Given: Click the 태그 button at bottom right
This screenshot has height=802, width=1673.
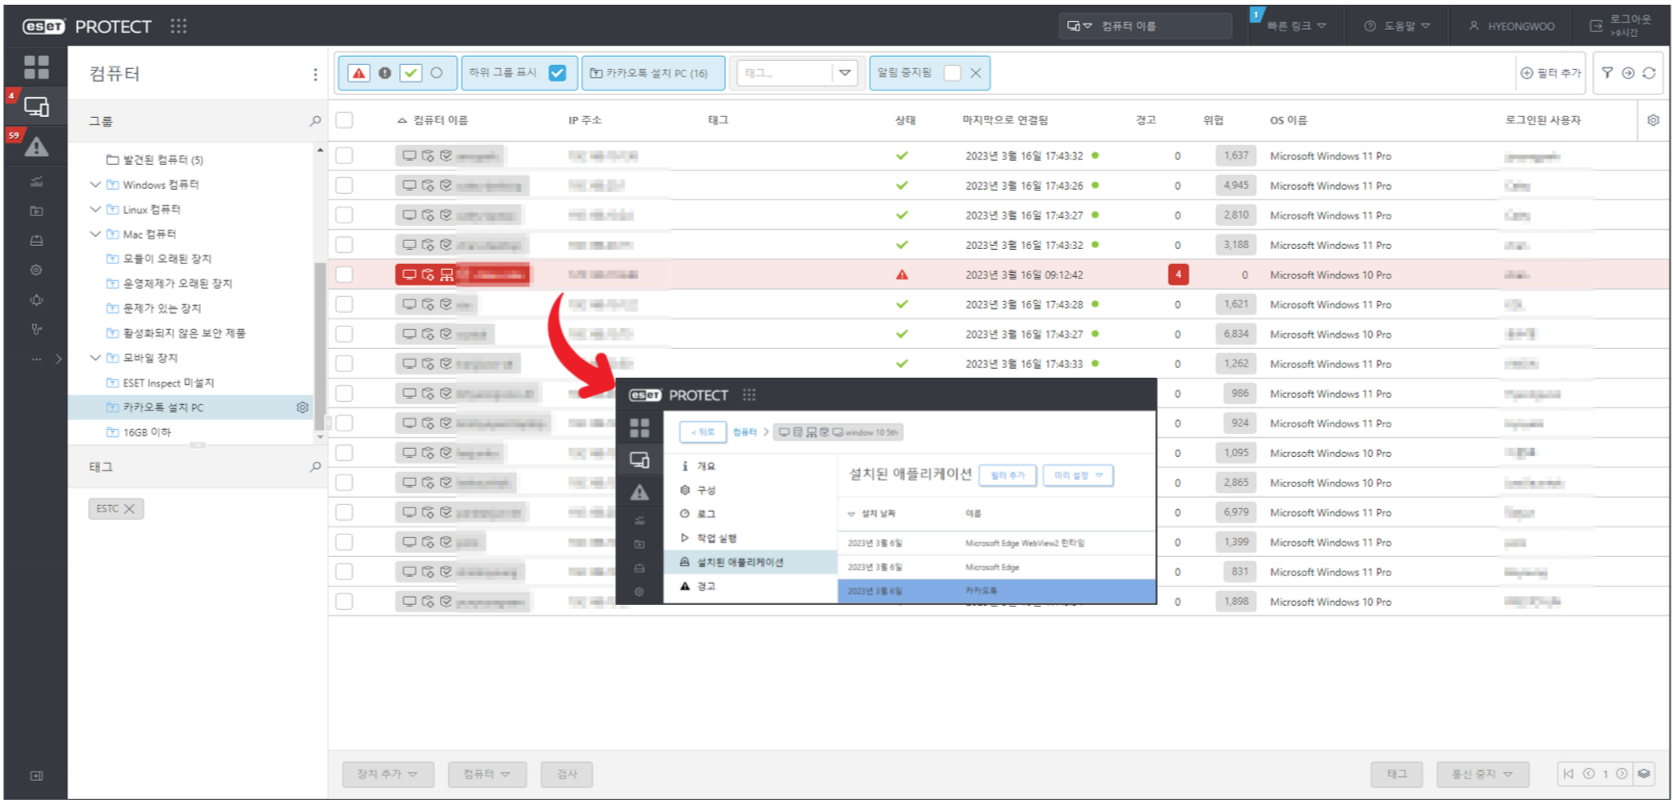Looking at the screenshot, I should (1397, 774).
